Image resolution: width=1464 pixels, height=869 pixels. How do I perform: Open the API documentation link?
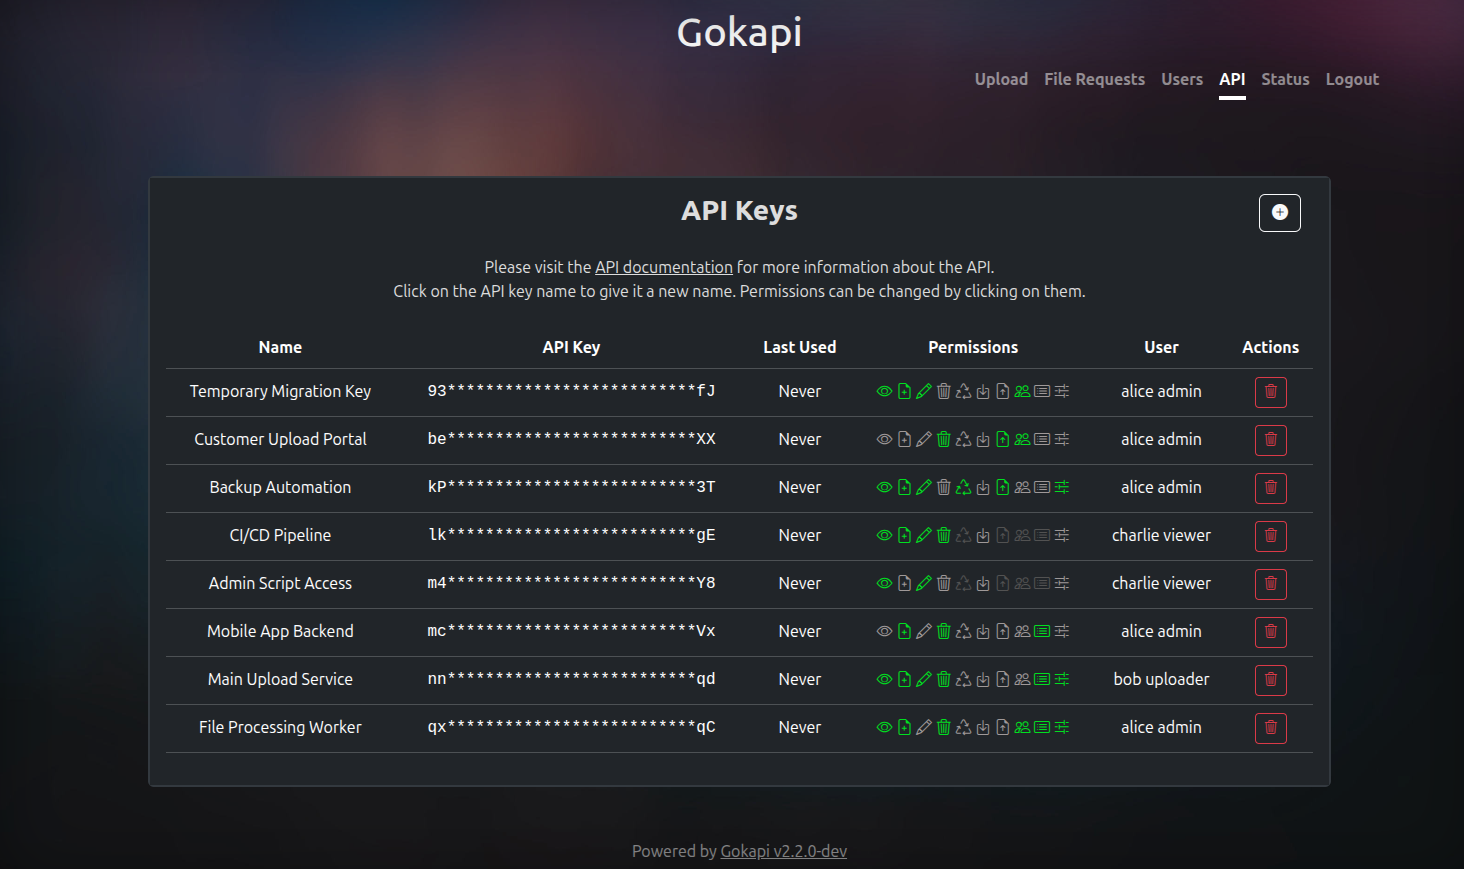click(664, 267)
